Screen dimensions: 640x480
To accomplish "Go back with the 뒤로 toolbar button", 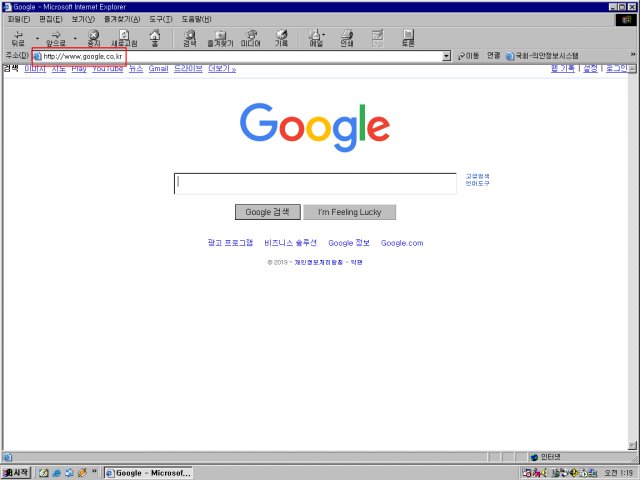I will pos(18,38).
